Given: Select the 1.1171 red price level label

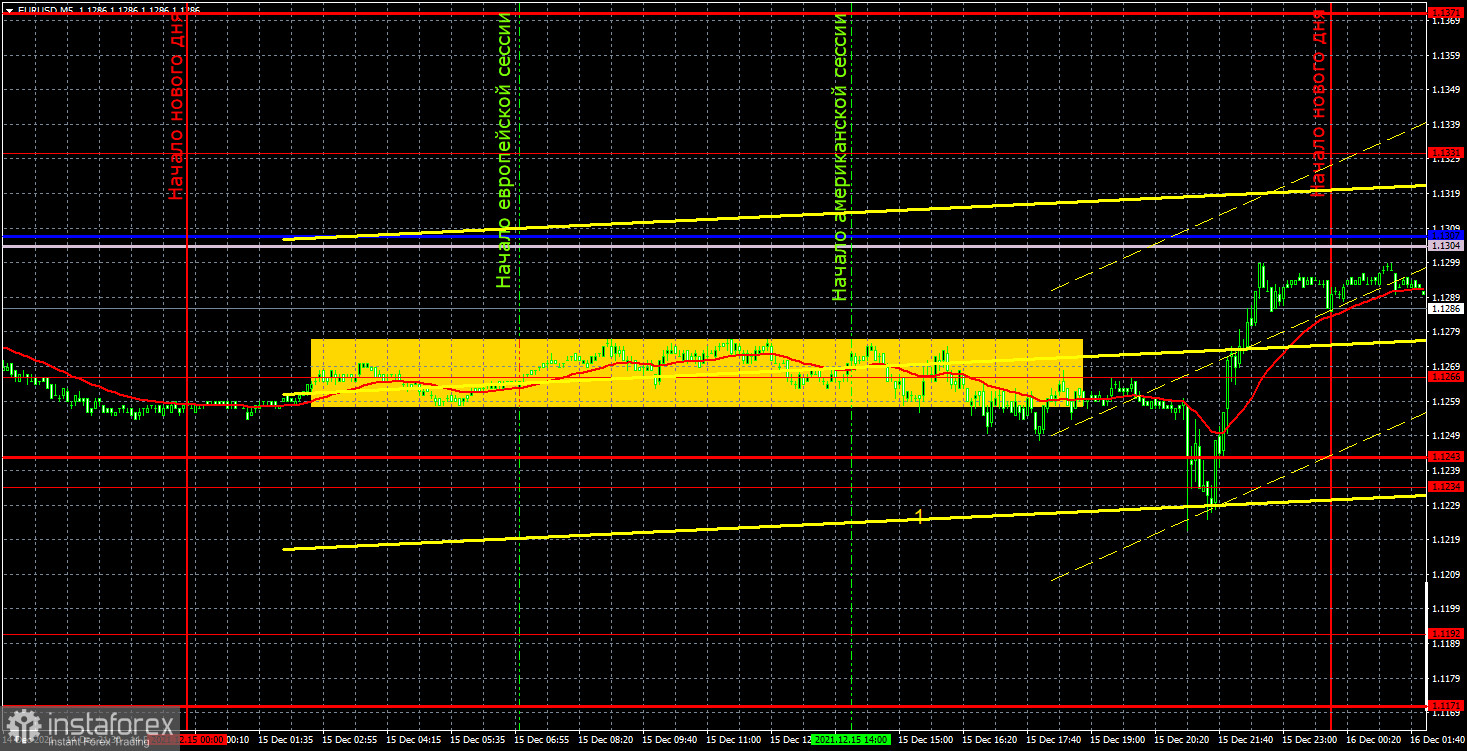Looking at the screenshot, I should click(1445, 706).
